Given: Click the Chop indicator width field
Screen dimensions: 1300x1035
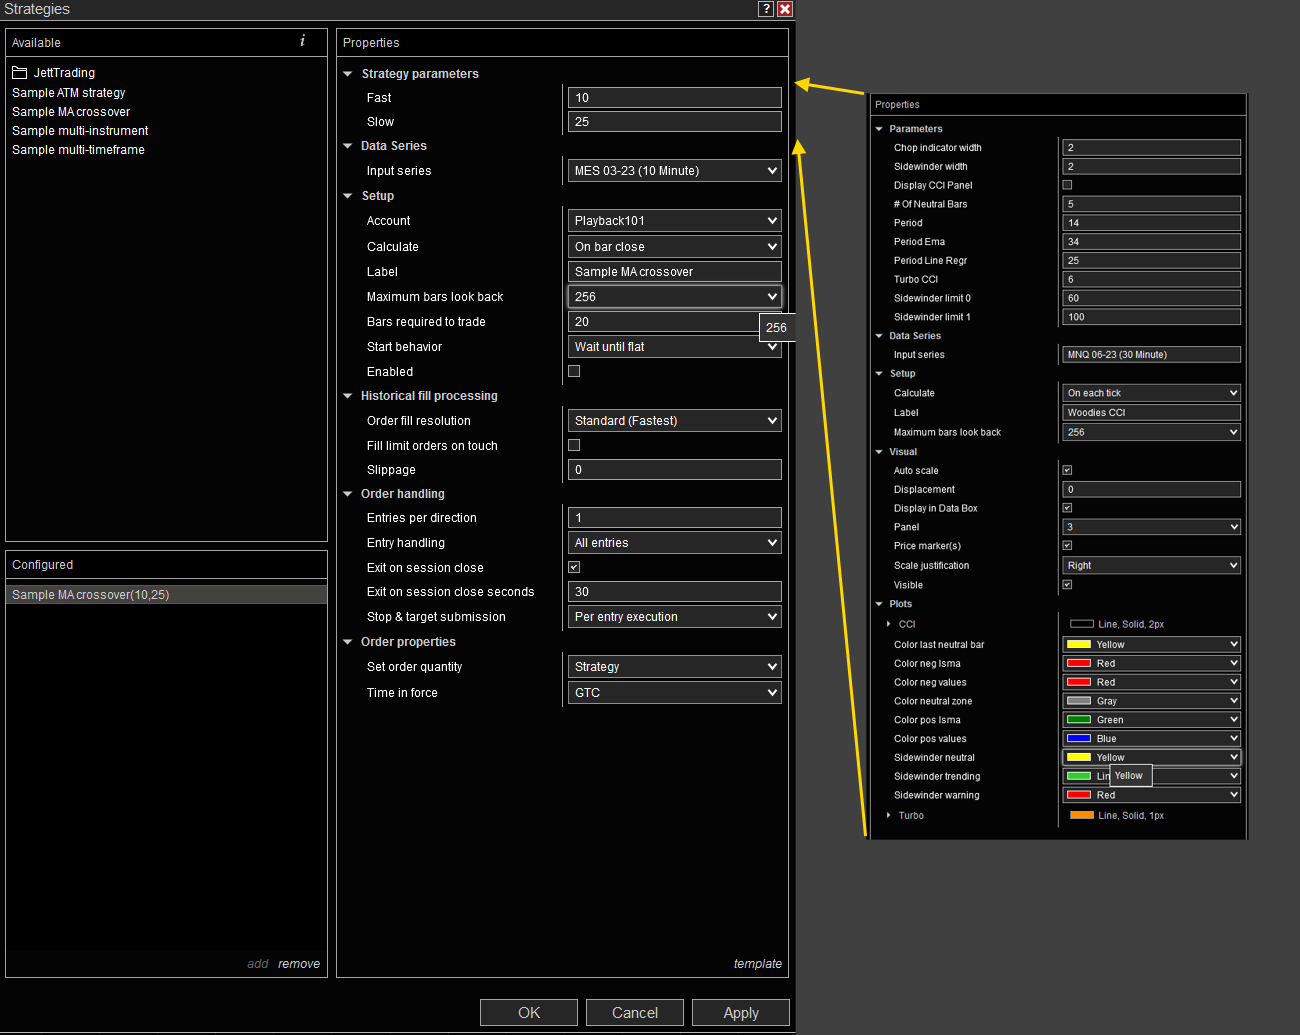Looking at the screenshot, I should click(x=1151, y=147).
